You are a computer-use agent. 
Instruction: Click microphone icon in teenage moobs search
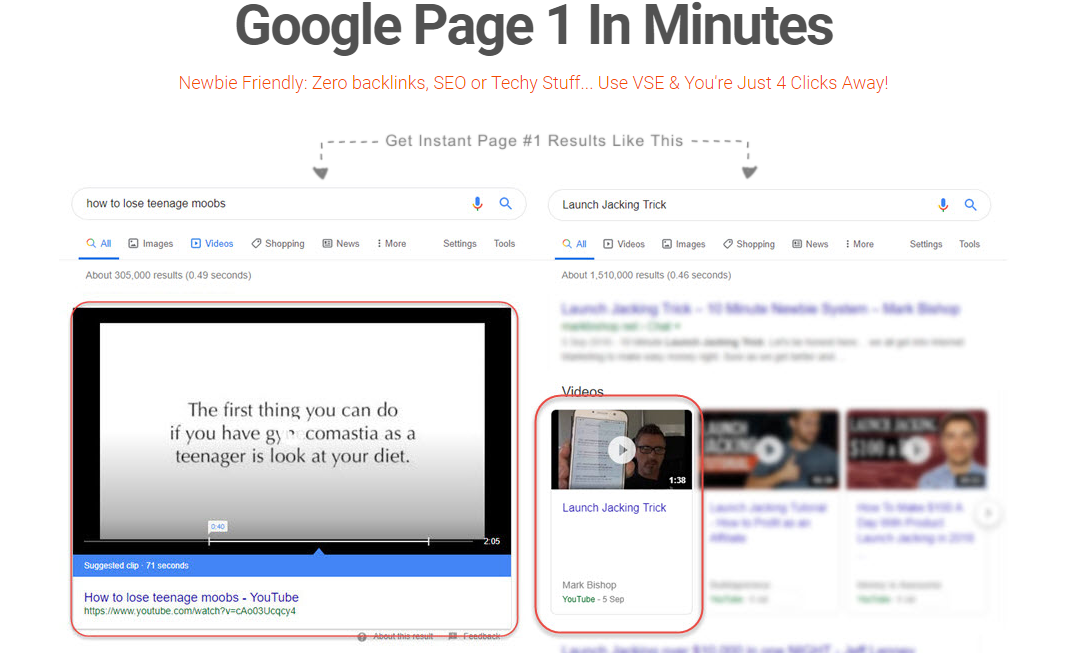(x=477, y=203)
